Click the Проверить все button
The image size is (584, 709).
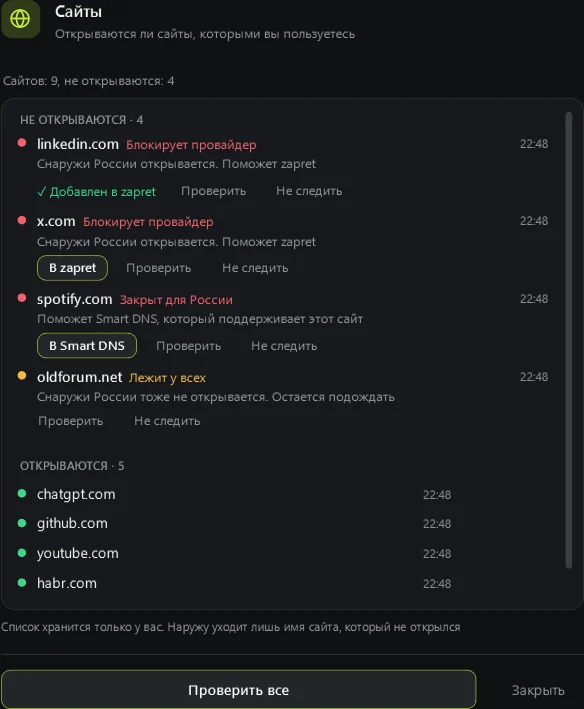[238, 690]
